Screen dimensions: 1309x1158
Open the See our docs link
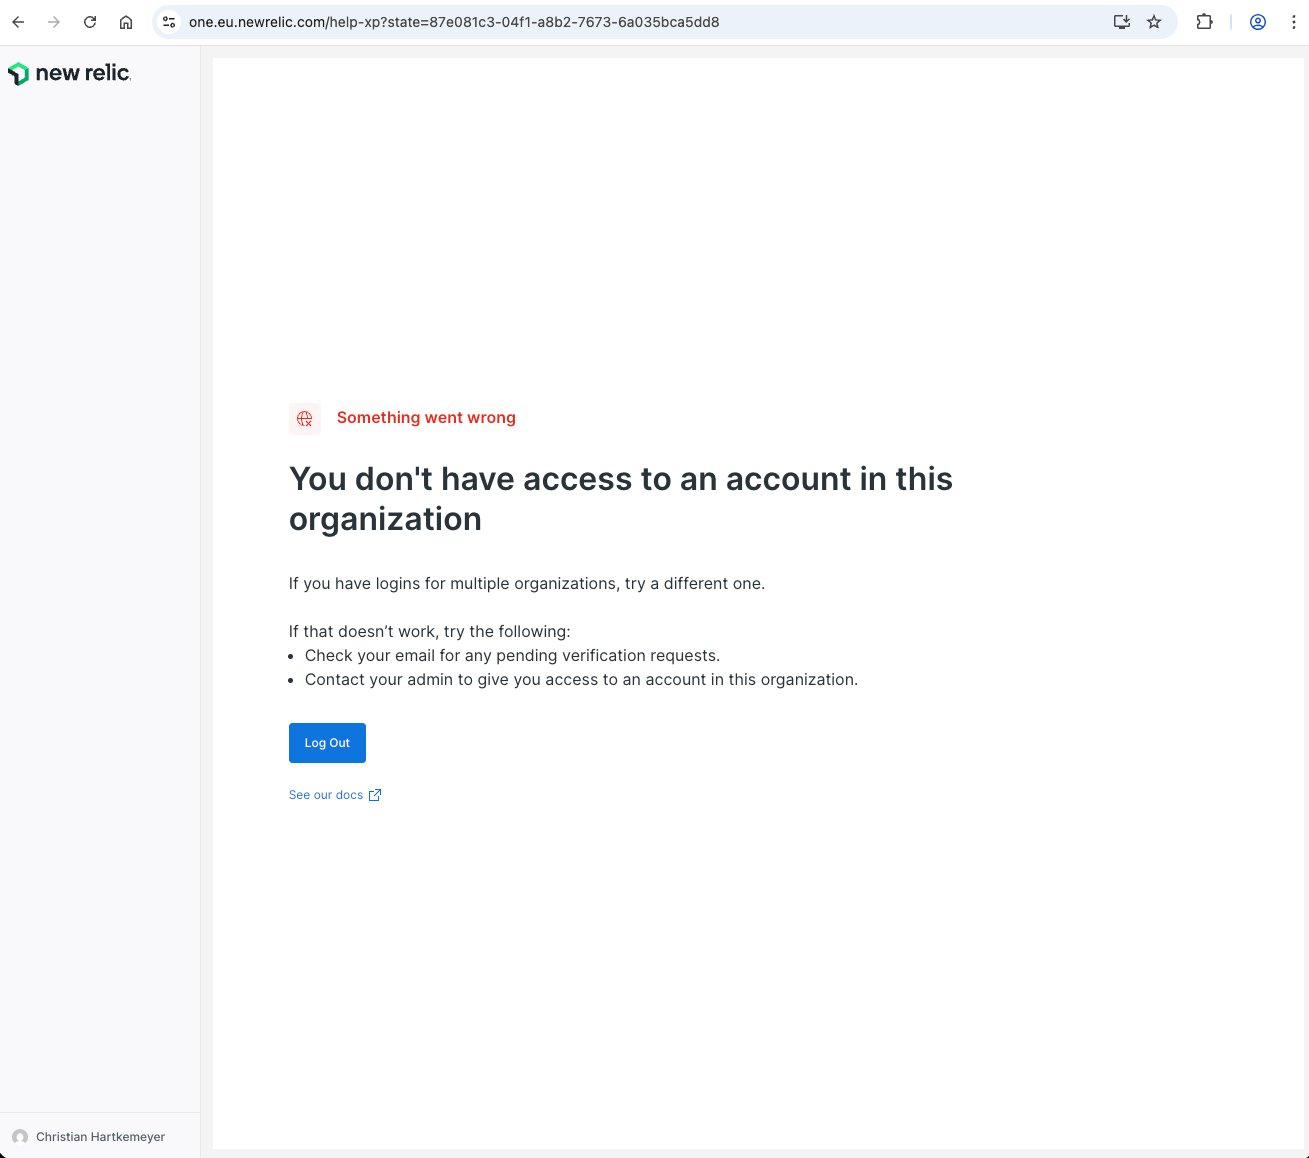[335, 795]
